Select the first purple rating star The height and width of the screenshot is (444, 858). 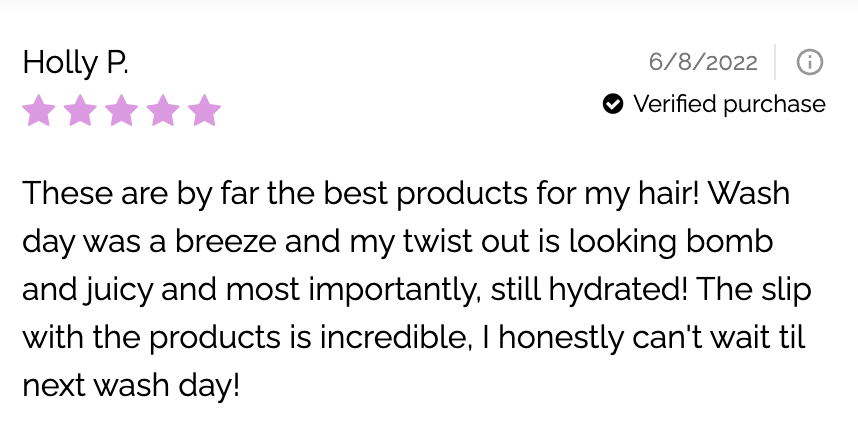(39, 110)
